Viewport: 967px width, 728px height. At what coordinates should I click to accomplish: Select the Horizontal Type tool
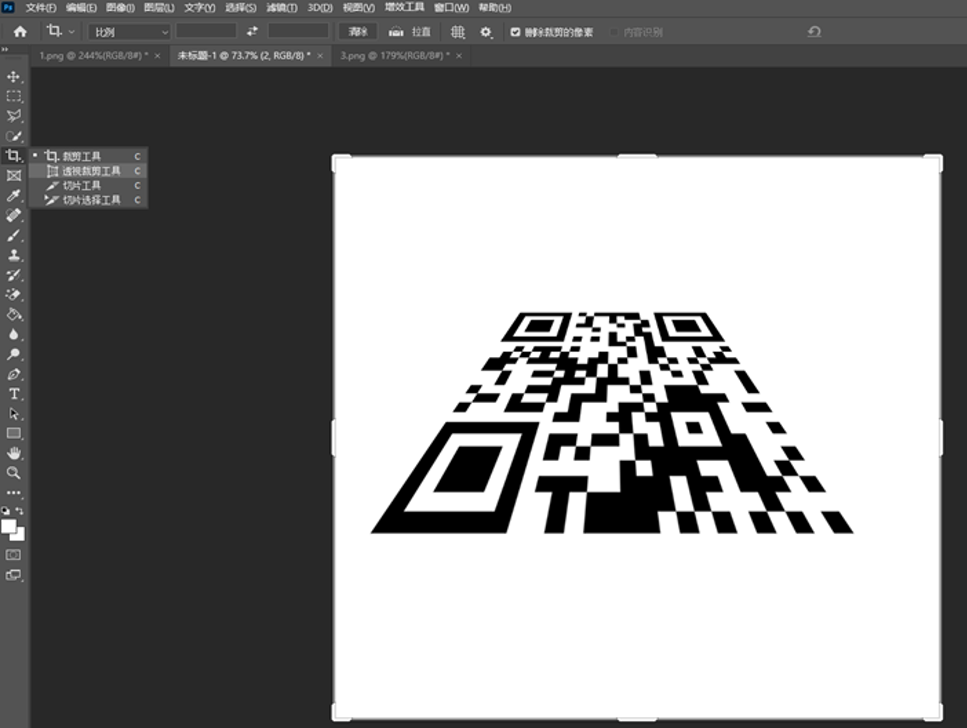[14, 394]
